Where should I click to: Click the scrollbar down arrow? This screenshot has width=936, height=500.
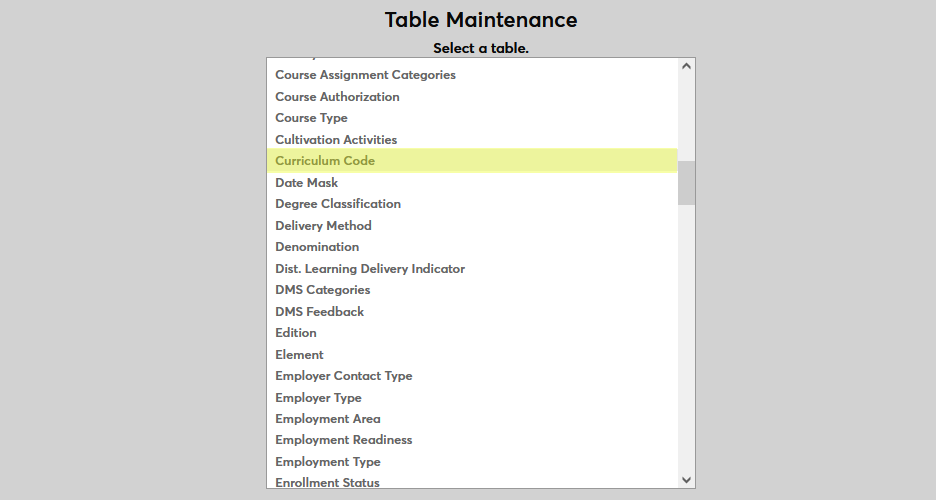(686, 480)
